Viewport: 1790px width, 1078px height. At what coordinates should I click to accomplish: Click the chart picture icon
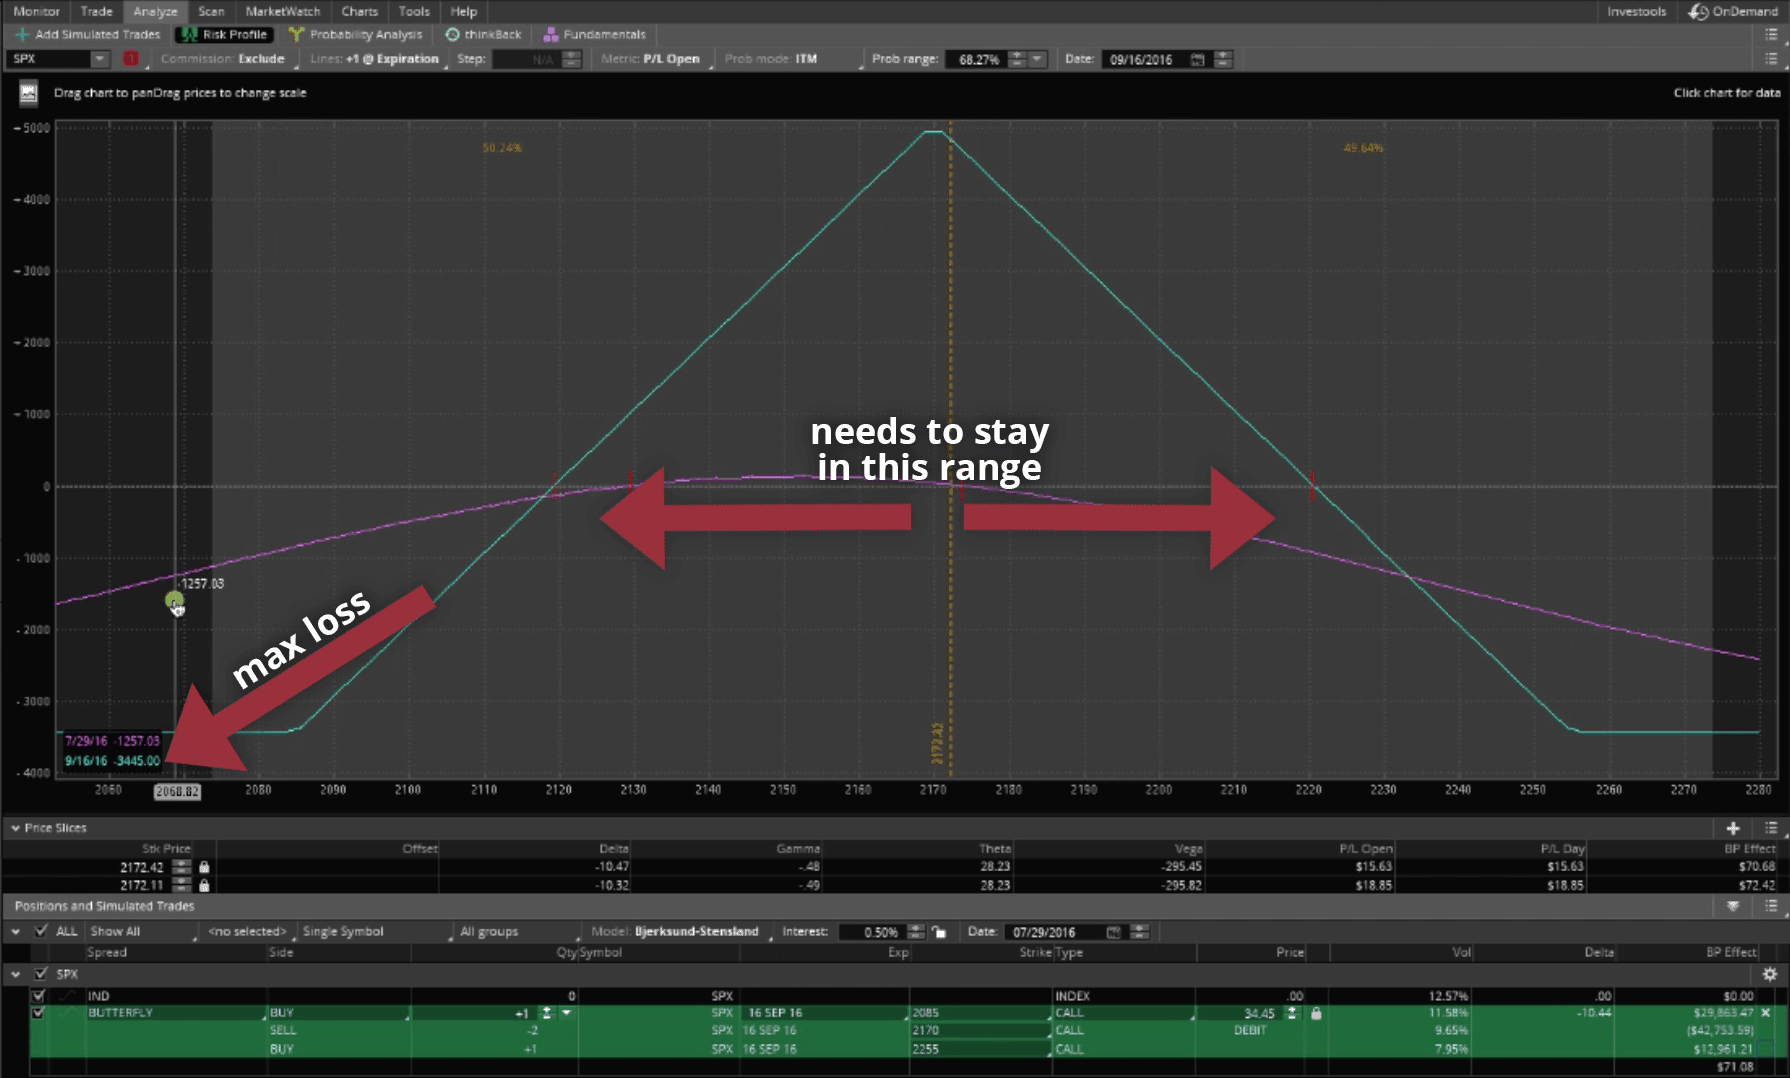coord(28,93)
